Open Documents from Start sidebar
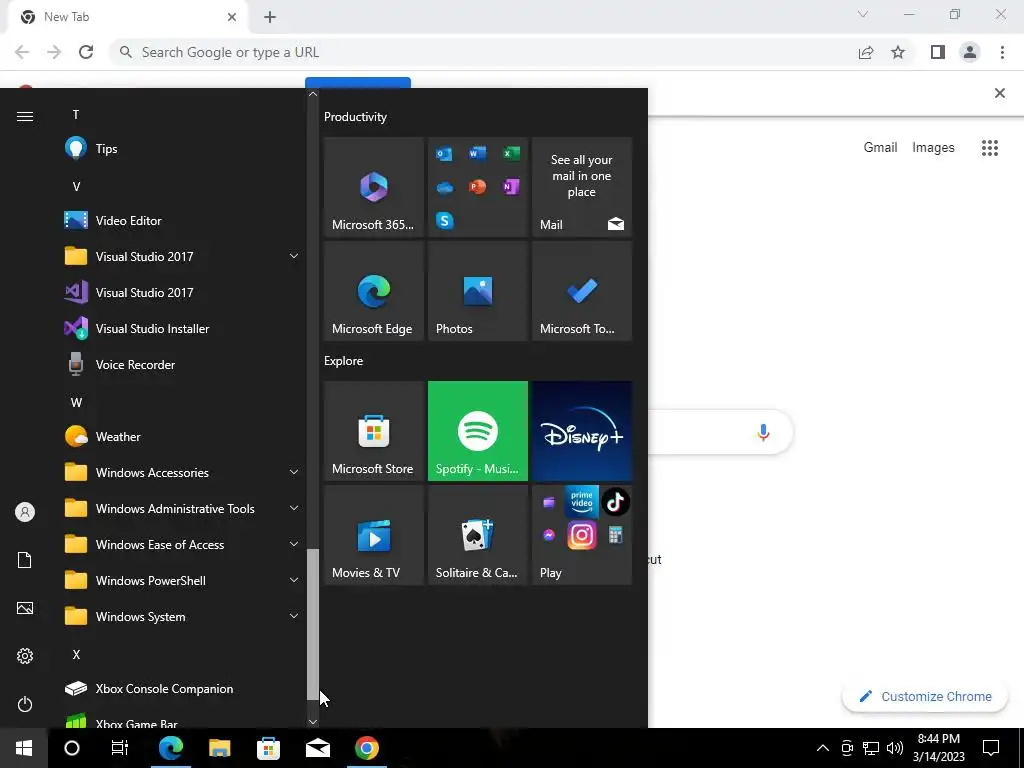Screen dimensions: 1024x768 pos(25,560)
